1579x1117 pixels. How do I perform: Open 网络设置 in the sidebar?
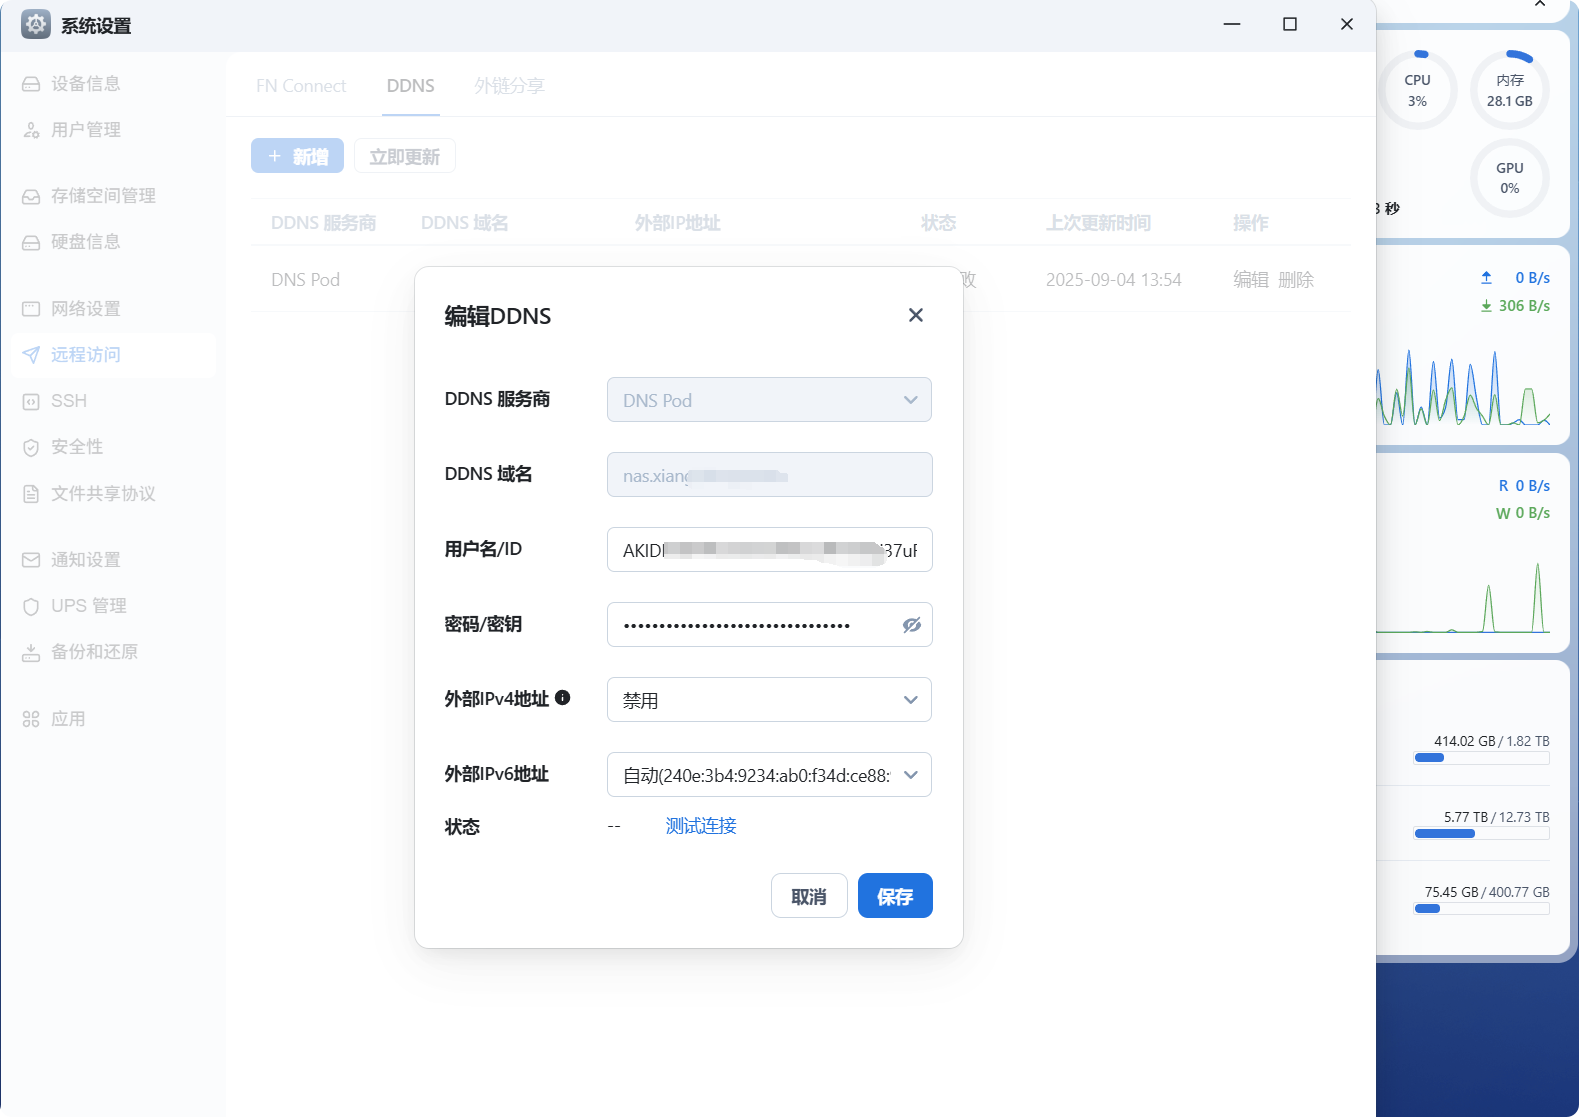point(115,309)
